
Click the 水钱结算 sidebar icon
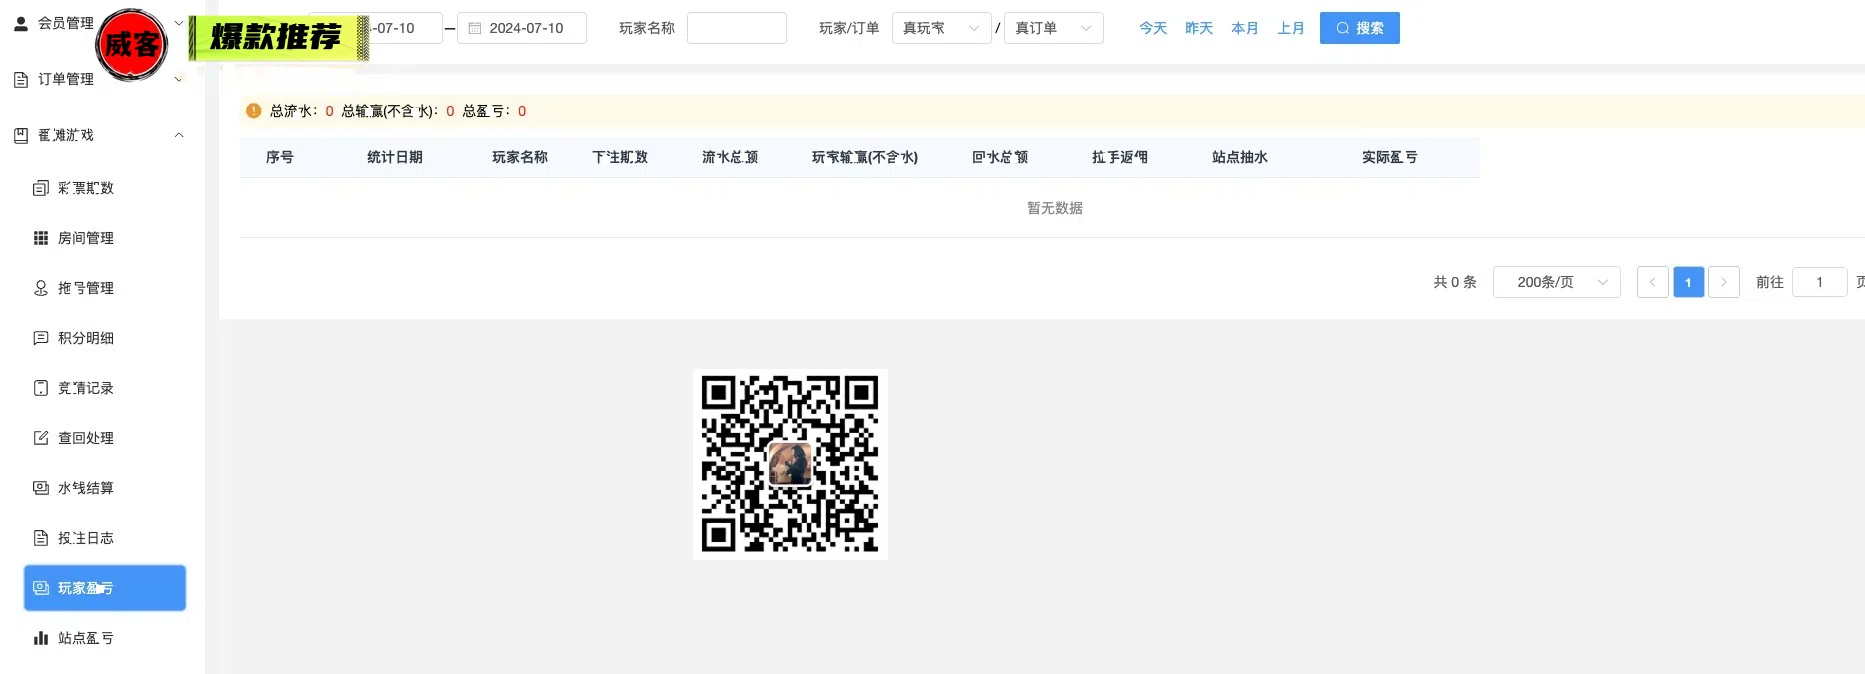(x=41, y=488)
